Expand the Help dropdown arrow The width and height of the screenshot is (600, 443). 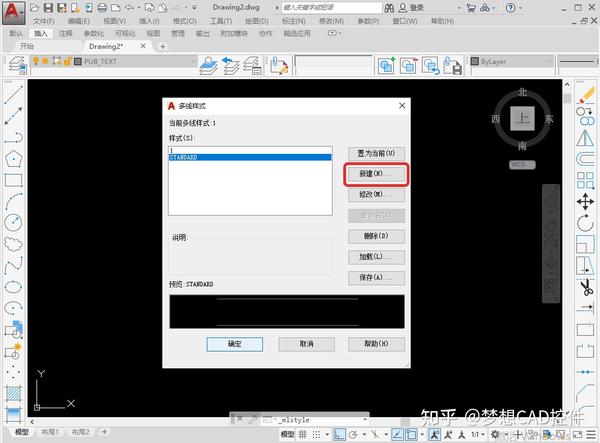pos(521,8)
